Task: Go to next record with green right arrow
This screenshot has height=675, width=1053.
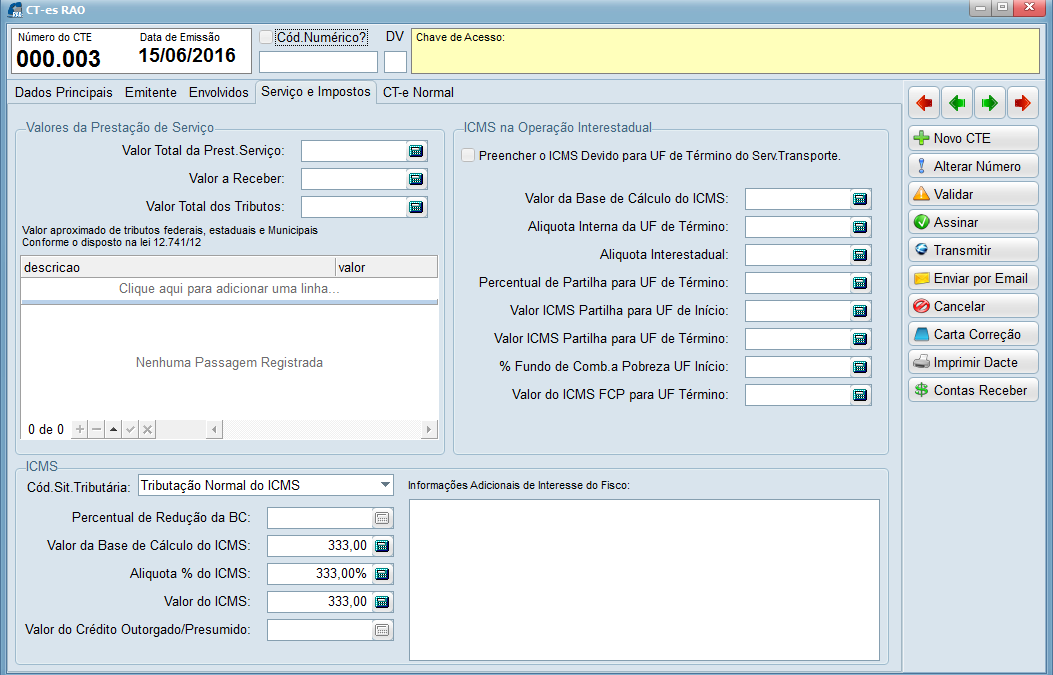Action: (x=990, y=103)
